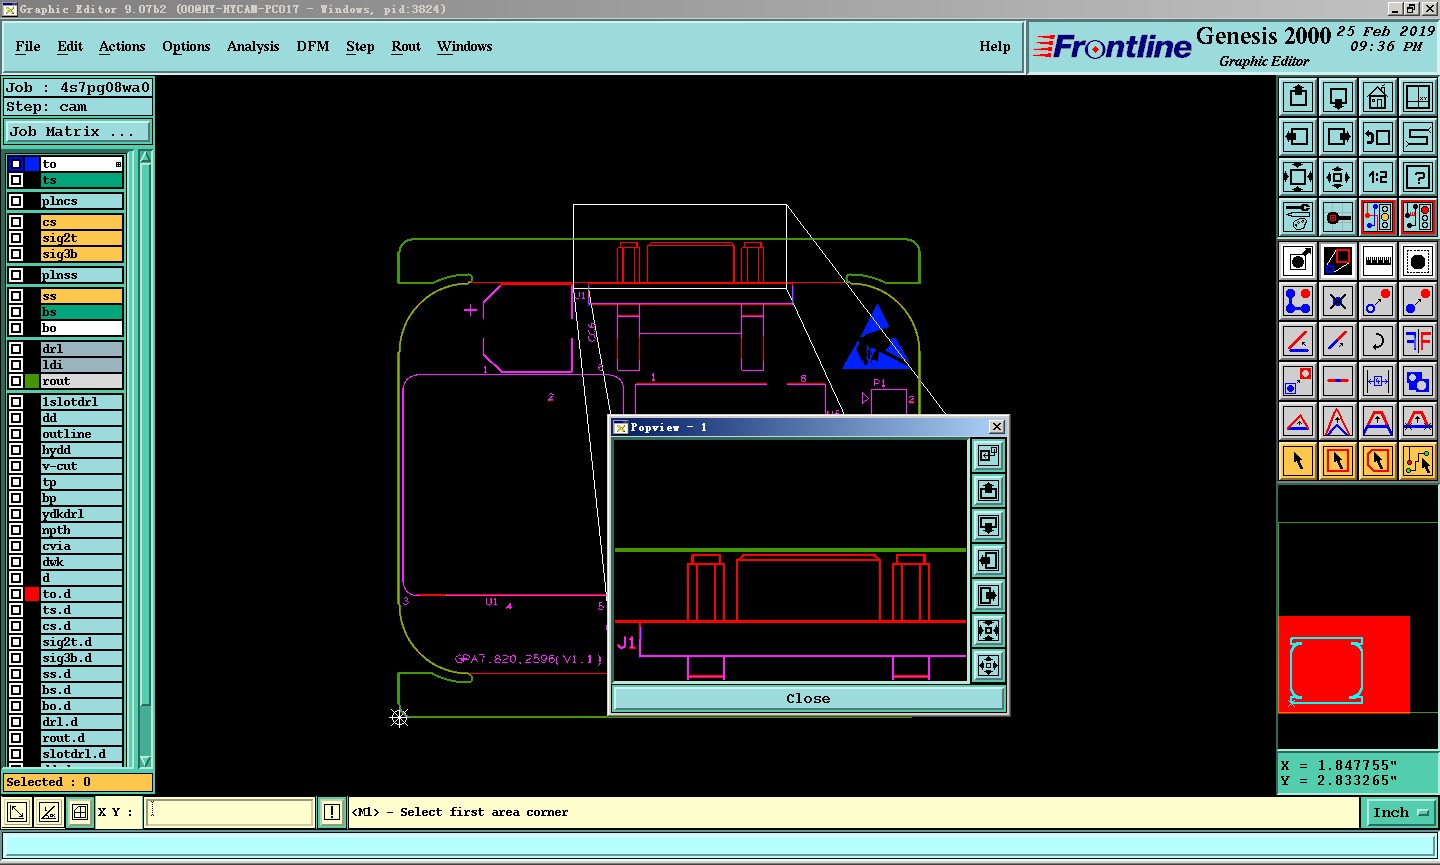This screenshot has width=1440, height=865.
Task: Click the green color swatch of layer rout
Action: (32, 381)
